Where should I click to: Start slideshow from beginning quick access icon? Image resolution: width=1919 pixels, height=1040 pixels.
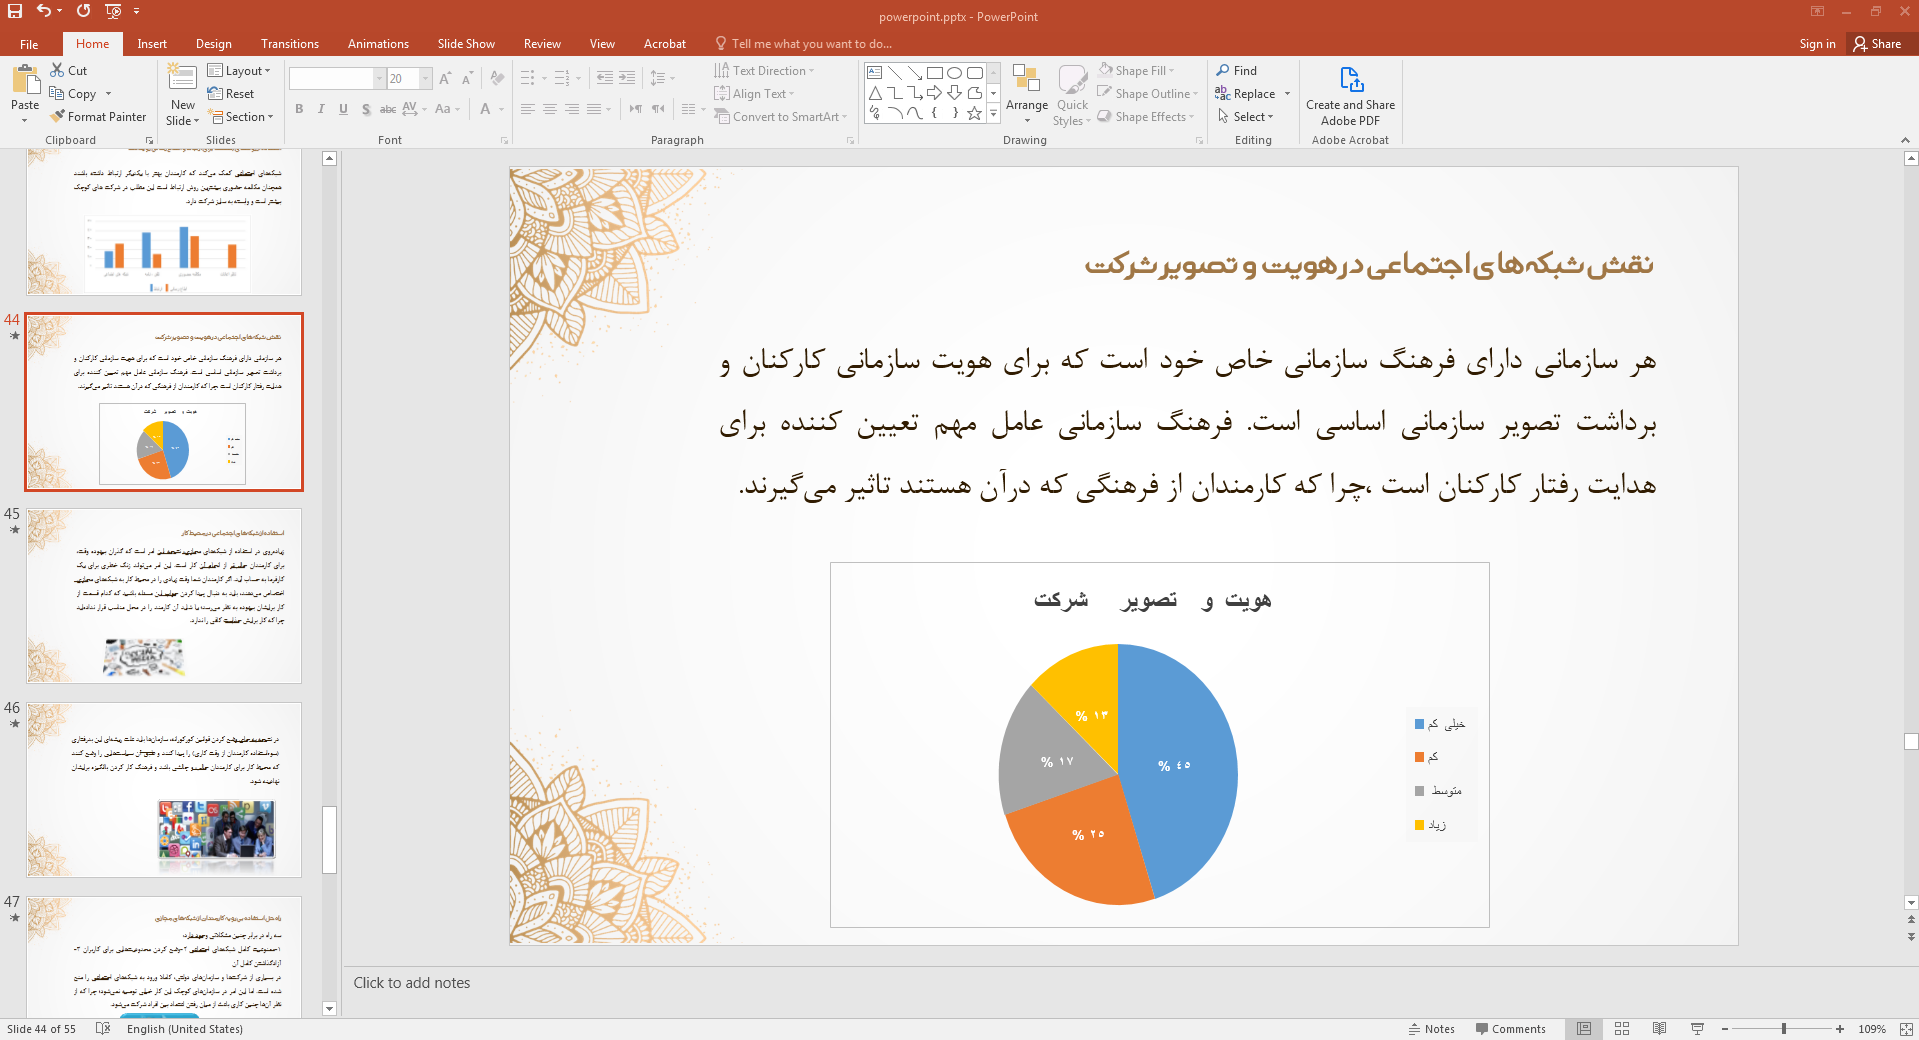[113, 11]
